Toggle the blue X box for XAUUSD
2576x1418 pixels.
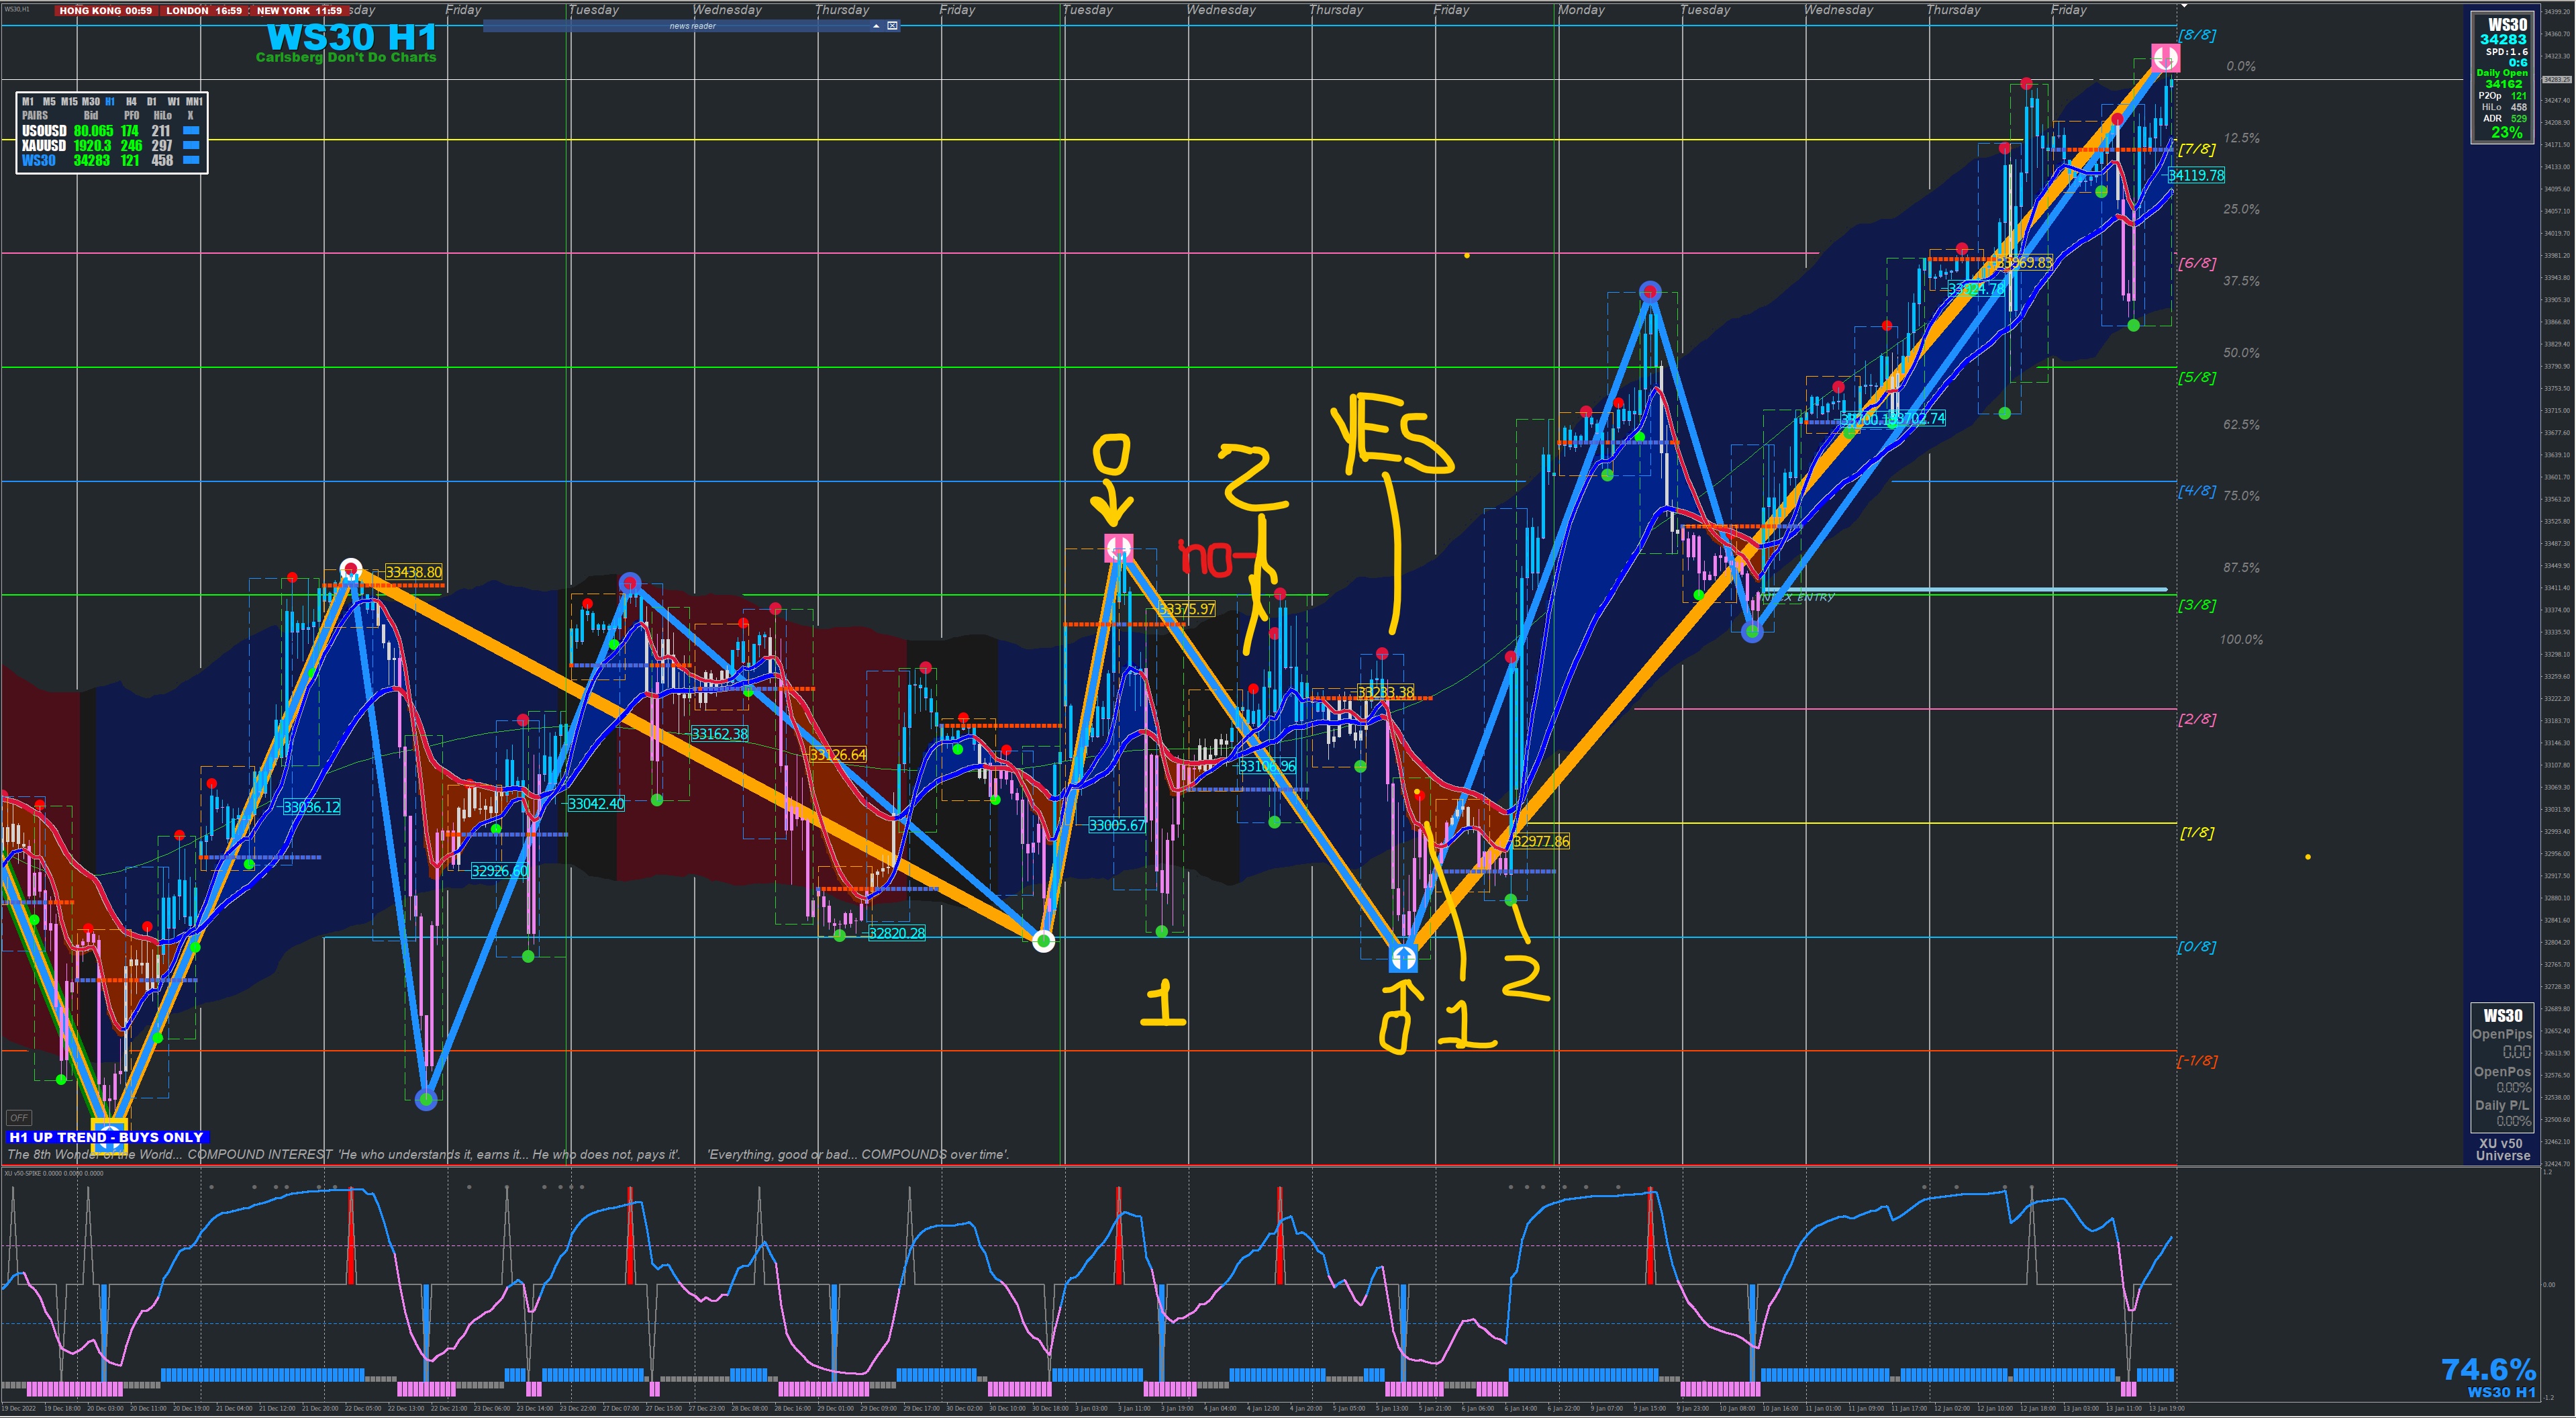click(191, 146)
